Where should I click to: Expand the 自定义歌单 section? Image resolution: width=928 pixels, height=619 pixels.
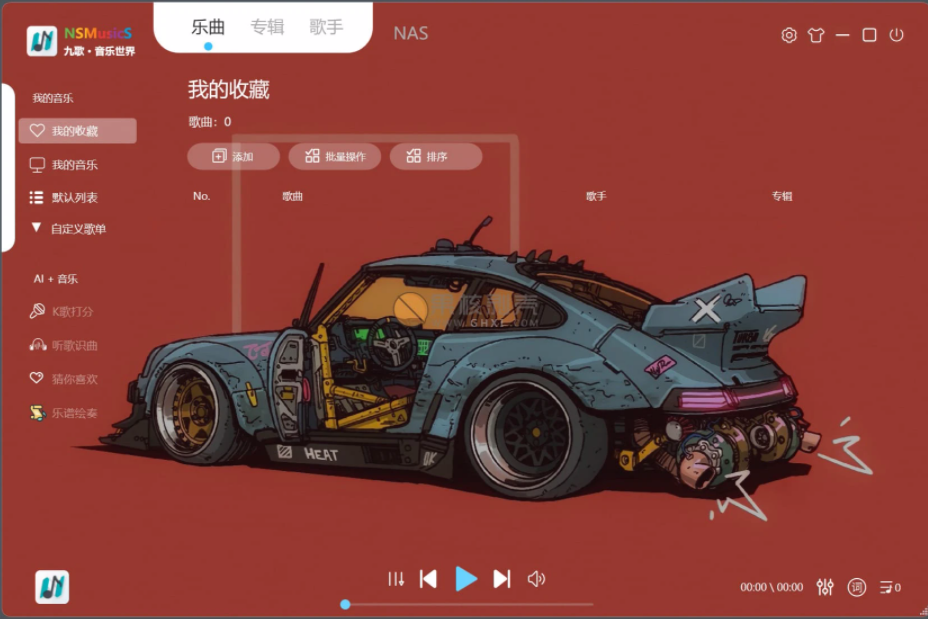[75, 229]
